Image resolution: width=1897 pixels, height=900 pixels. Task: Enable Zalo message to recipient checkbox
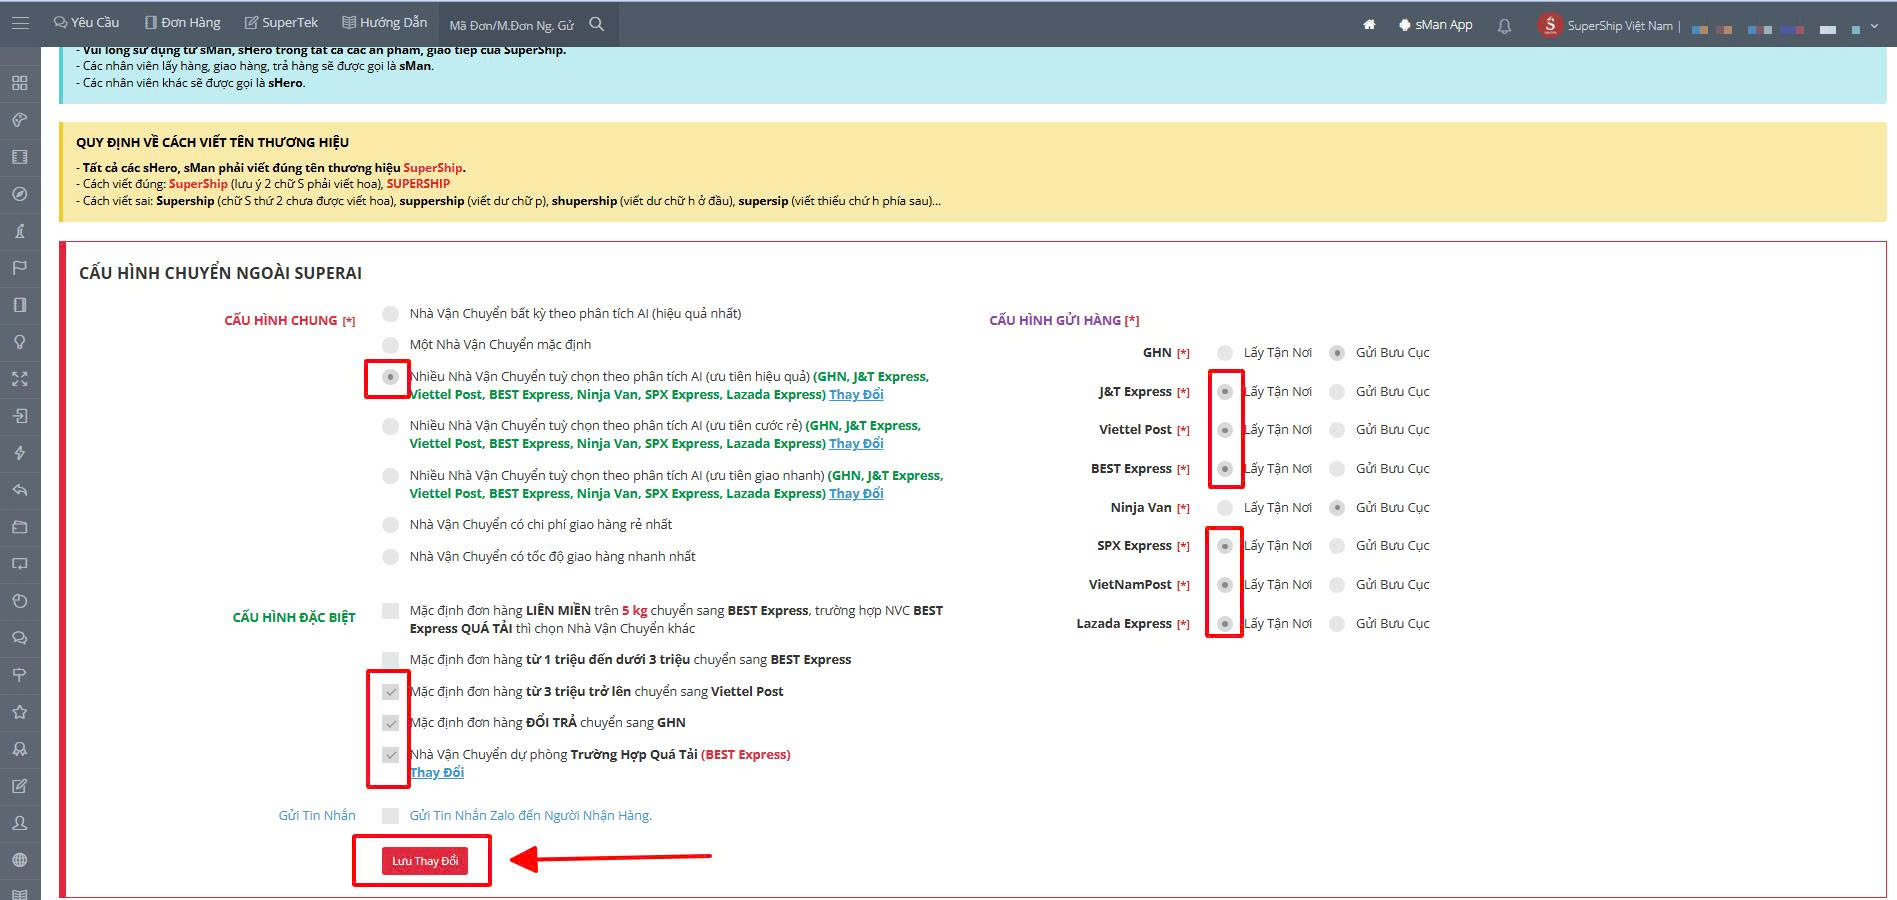click(x=391, y=816)
